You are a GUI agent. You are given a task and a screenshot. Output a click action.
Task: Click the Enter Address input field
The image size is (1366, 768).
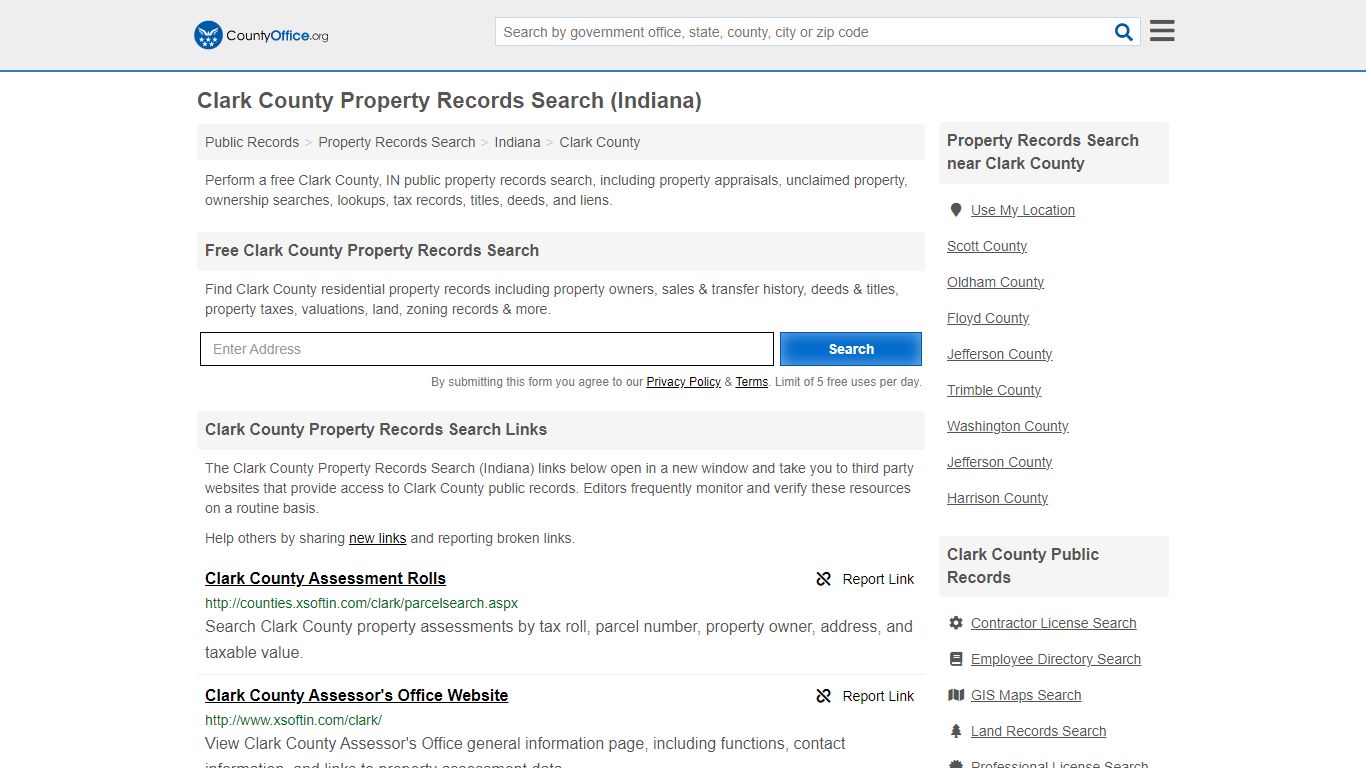click(x=487, y=349)
